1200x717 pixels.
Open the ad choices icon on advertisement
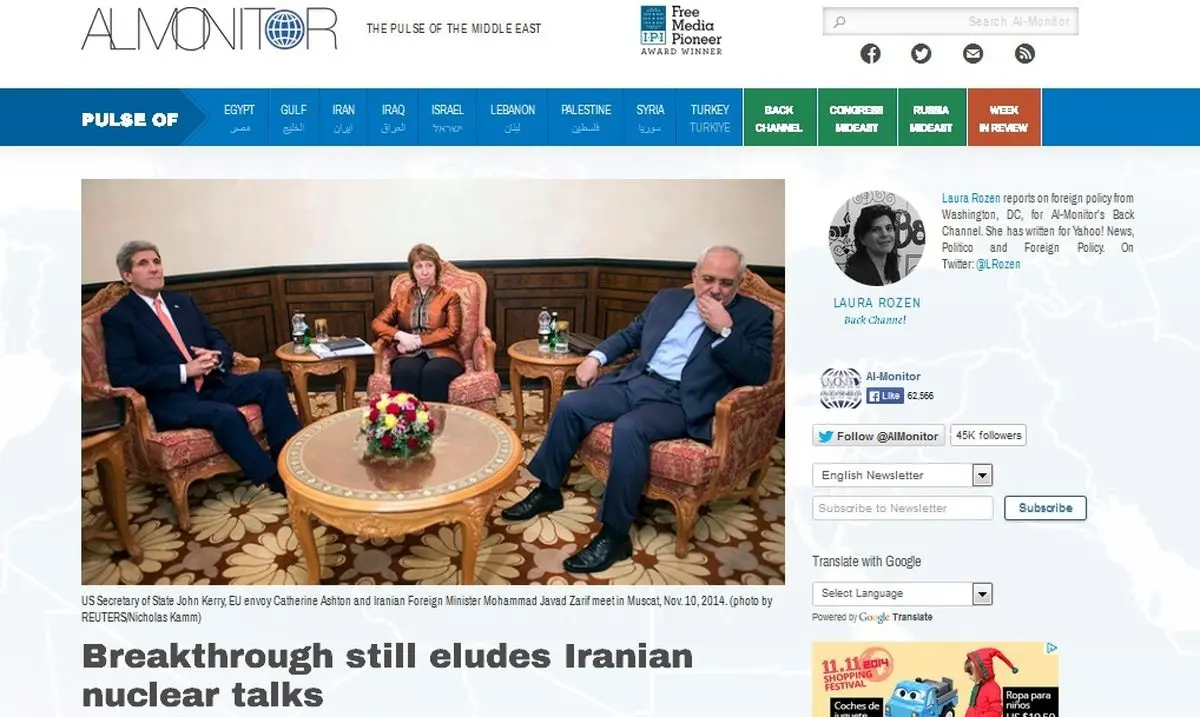tap(1051, 649)
